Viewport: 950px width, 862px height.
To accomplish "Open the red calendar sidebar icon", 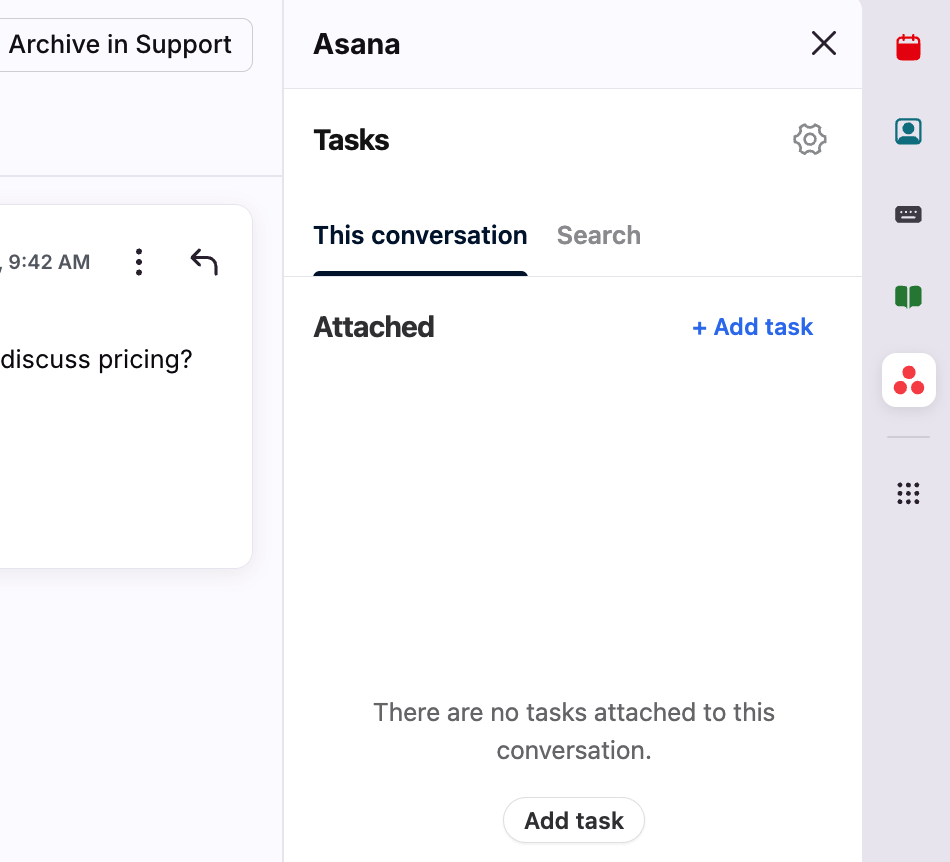I will point(908,47).
